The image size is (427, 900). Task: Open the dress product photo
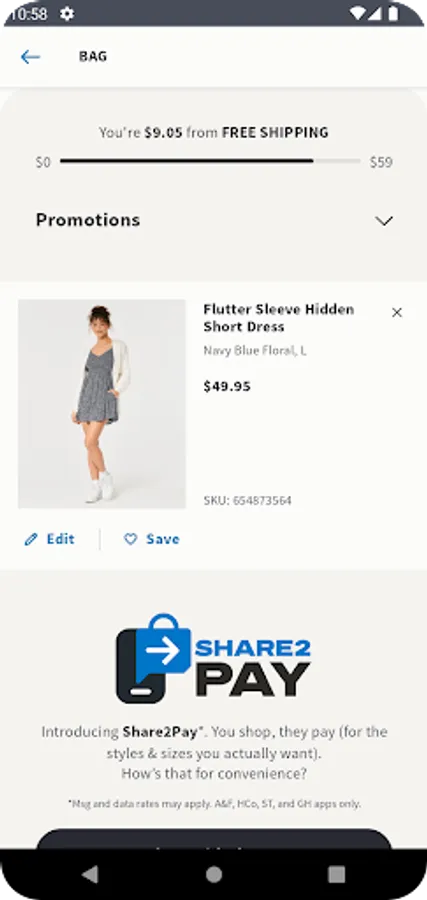tap(102, 404)
